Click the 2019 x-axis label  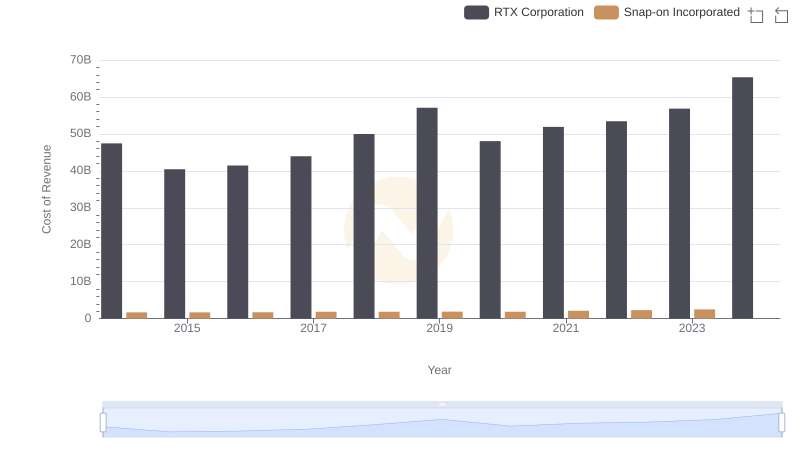(x=439, y=328)
